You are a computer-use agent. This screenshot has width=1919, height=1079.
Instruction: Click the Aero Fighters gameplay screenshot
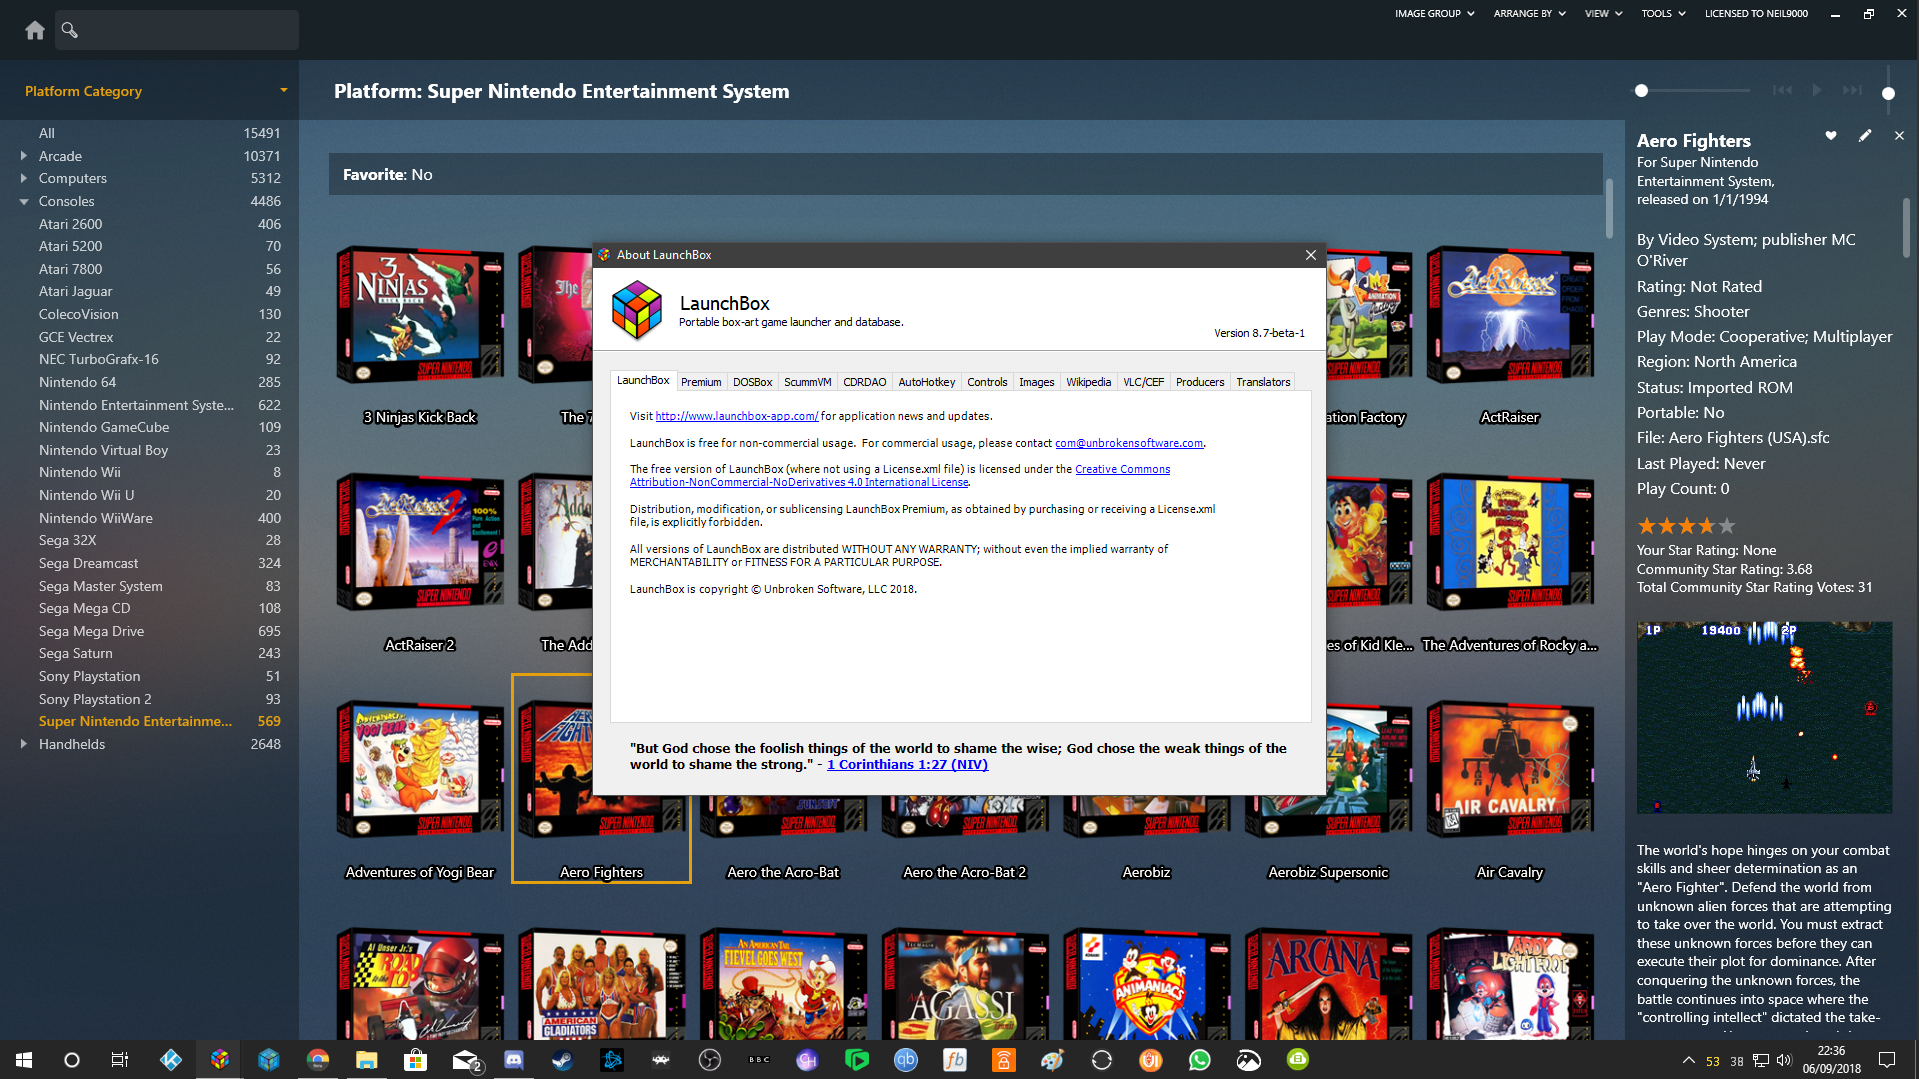tap(1764, 717)
